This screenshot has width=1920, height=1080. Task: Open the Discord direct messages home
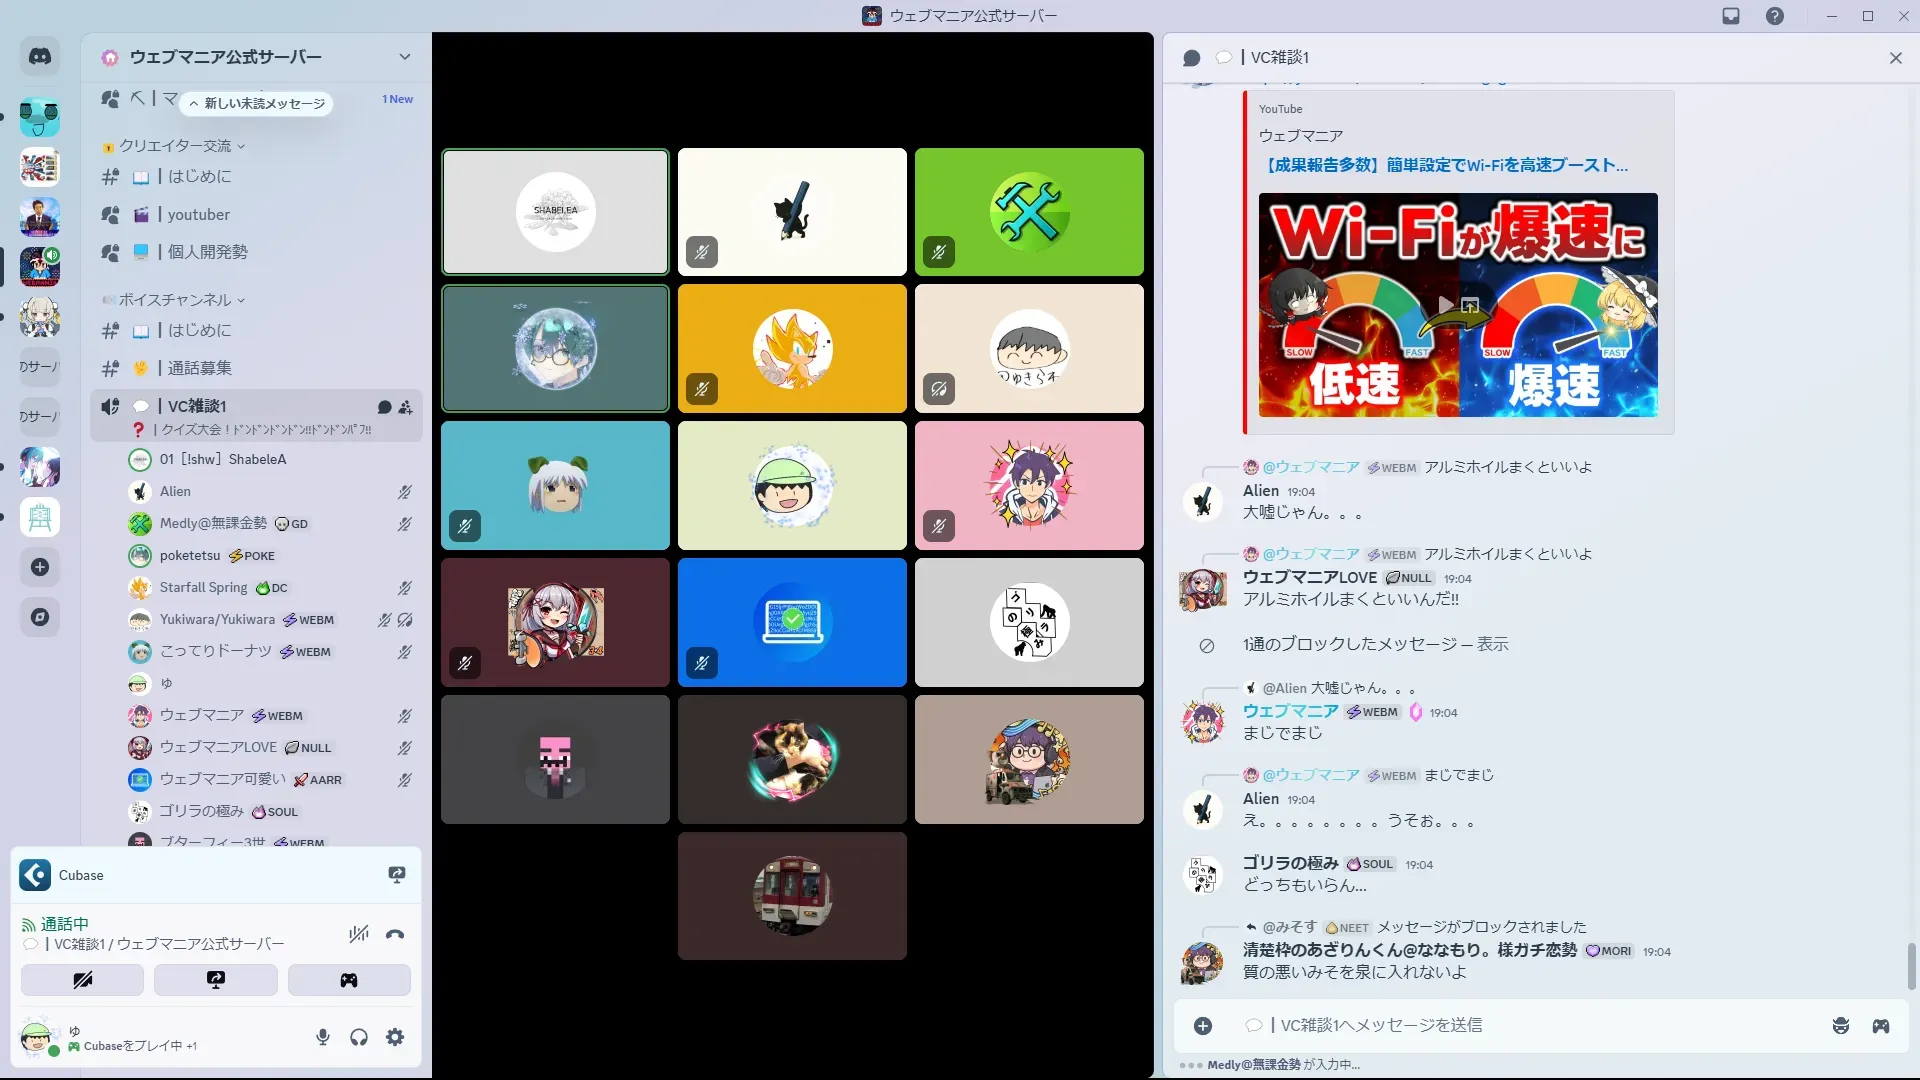pyautogui.click(x=40, y=57)
